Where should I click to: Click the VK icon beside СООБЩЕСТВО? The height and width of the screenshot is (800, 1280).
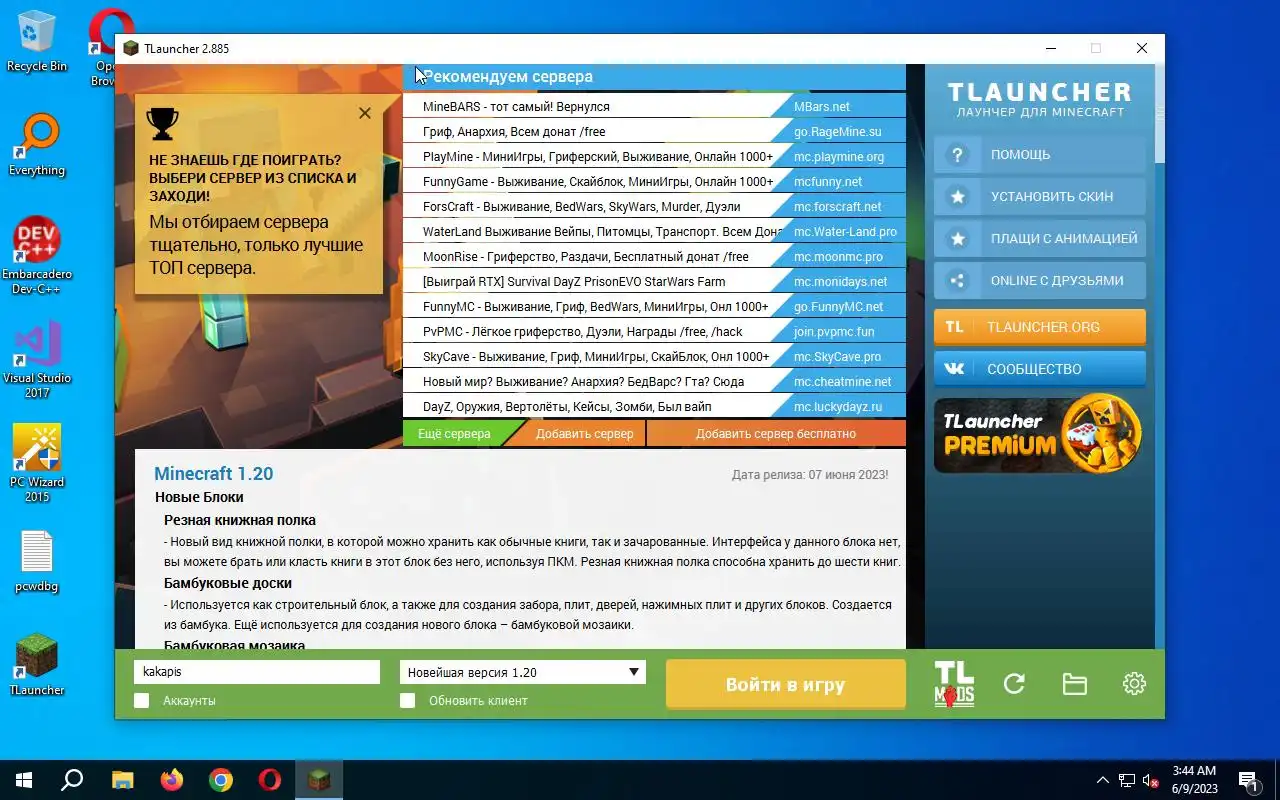[954, 369]
